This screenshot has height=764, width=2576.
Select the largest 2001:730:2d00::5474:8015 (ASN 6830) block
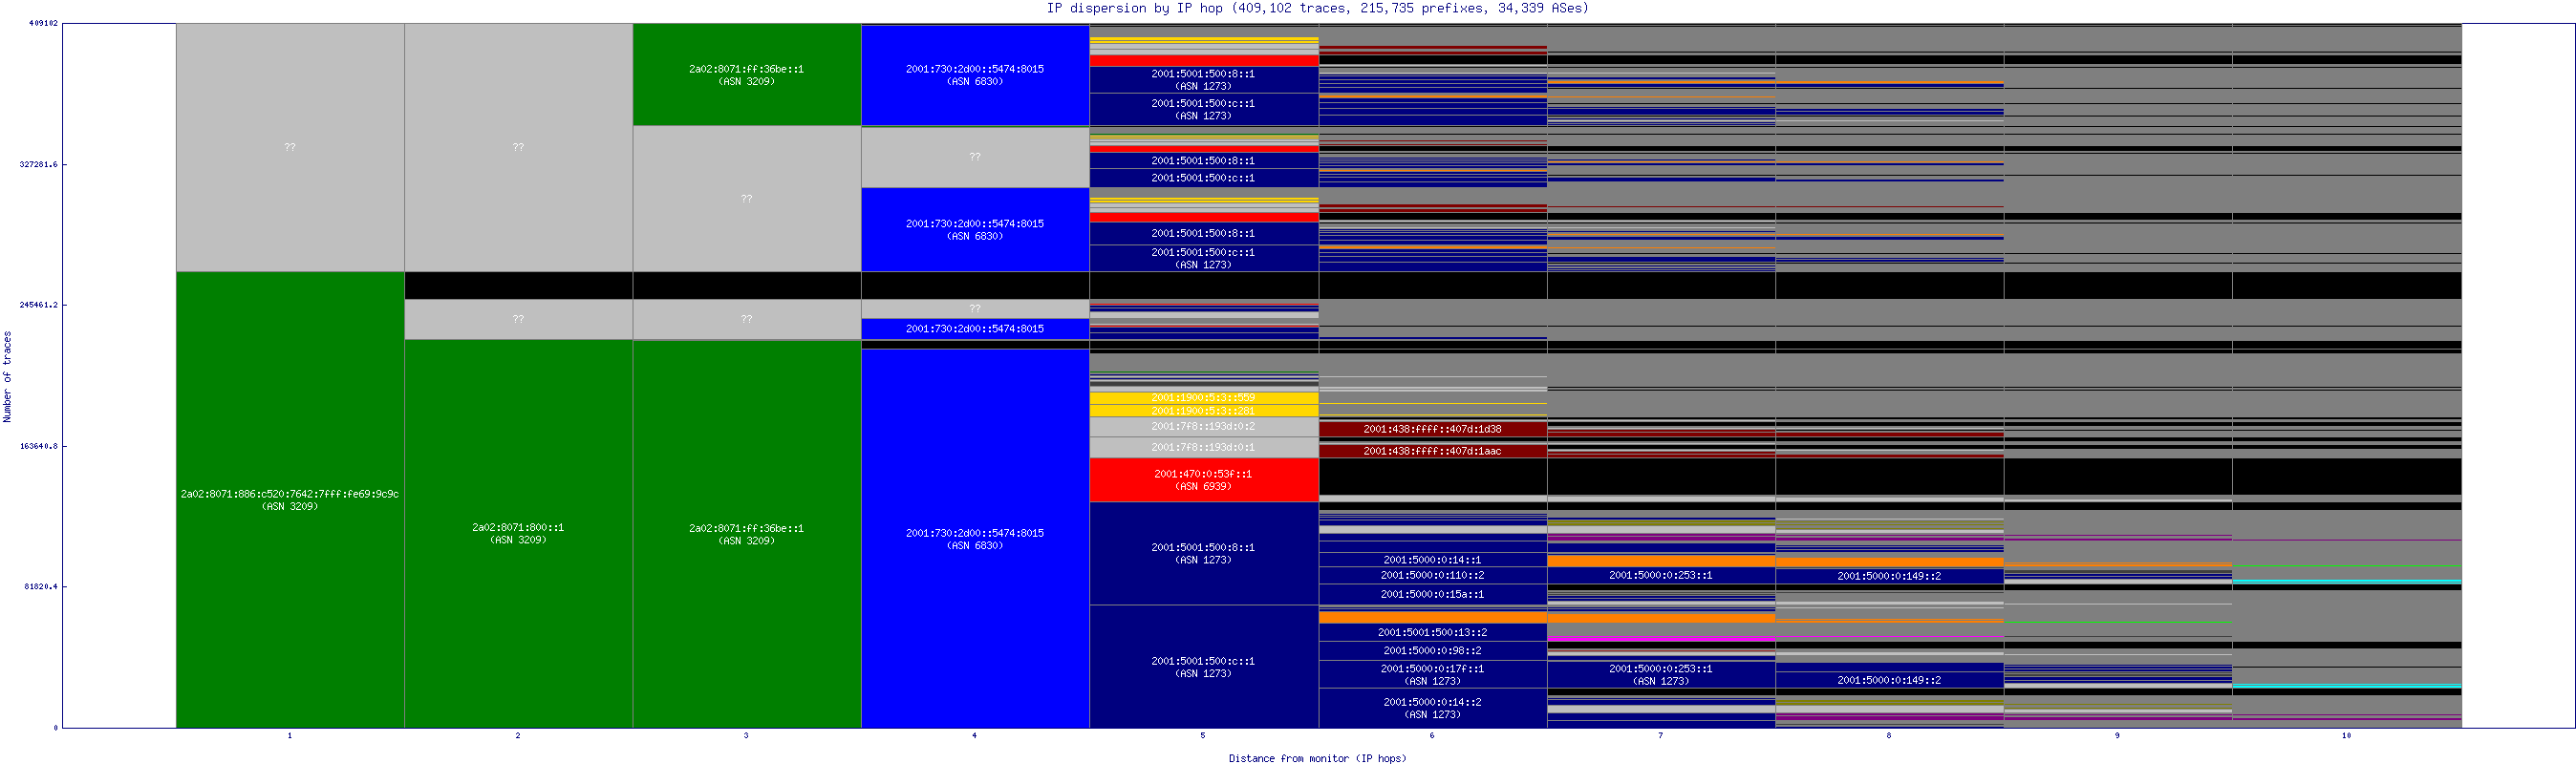click(x=975, y=538)
